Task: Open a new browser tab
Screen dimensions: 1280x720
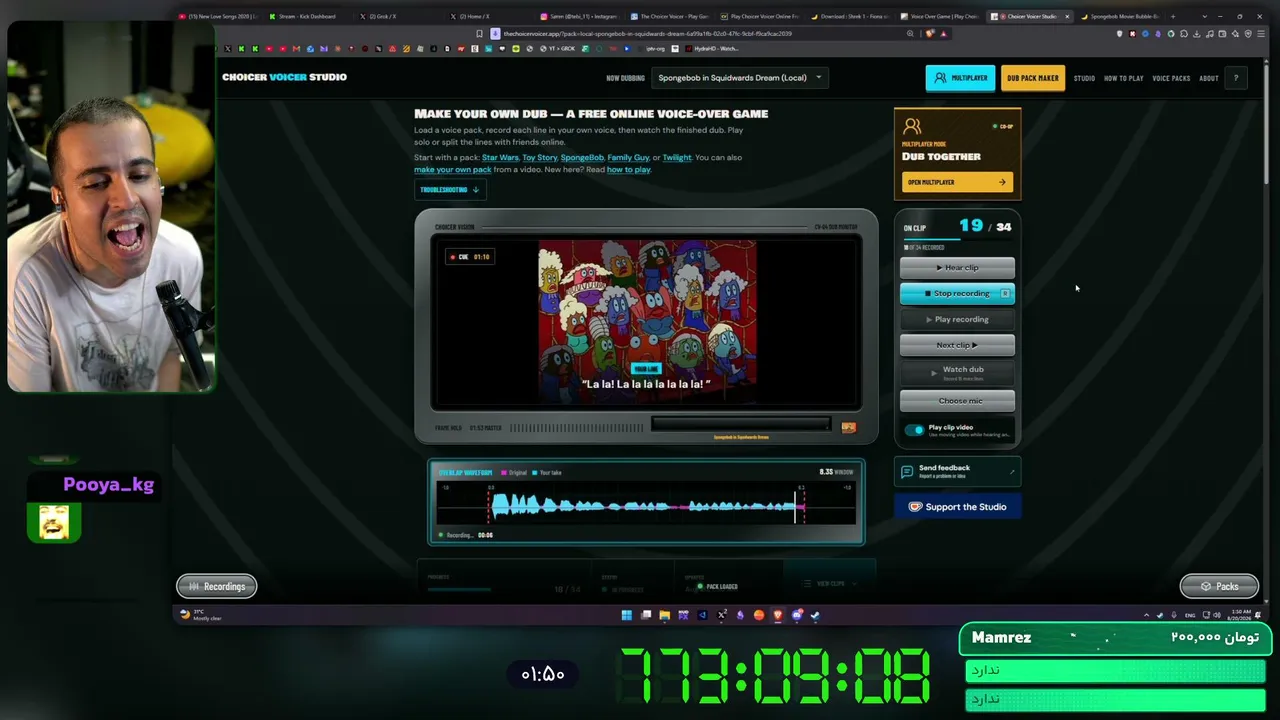Action: 1173,16
